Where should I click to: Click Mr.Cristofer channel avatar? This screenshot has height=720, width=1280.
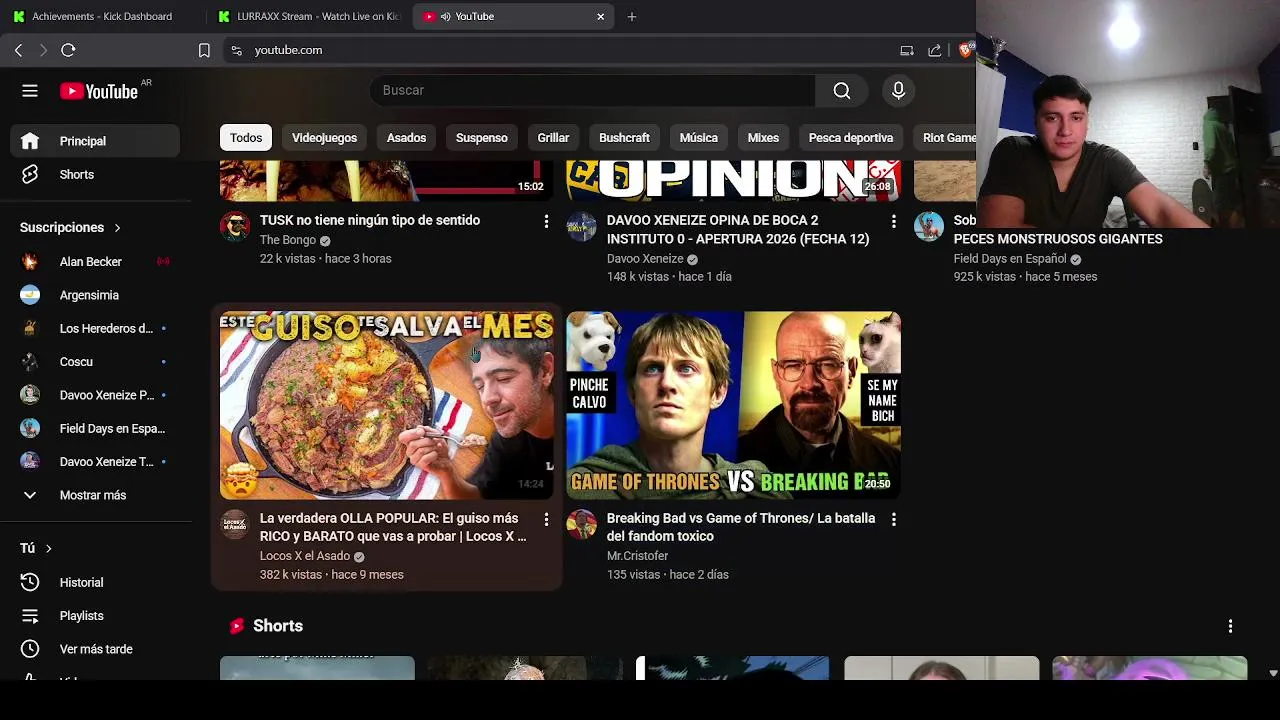[581, 524]
